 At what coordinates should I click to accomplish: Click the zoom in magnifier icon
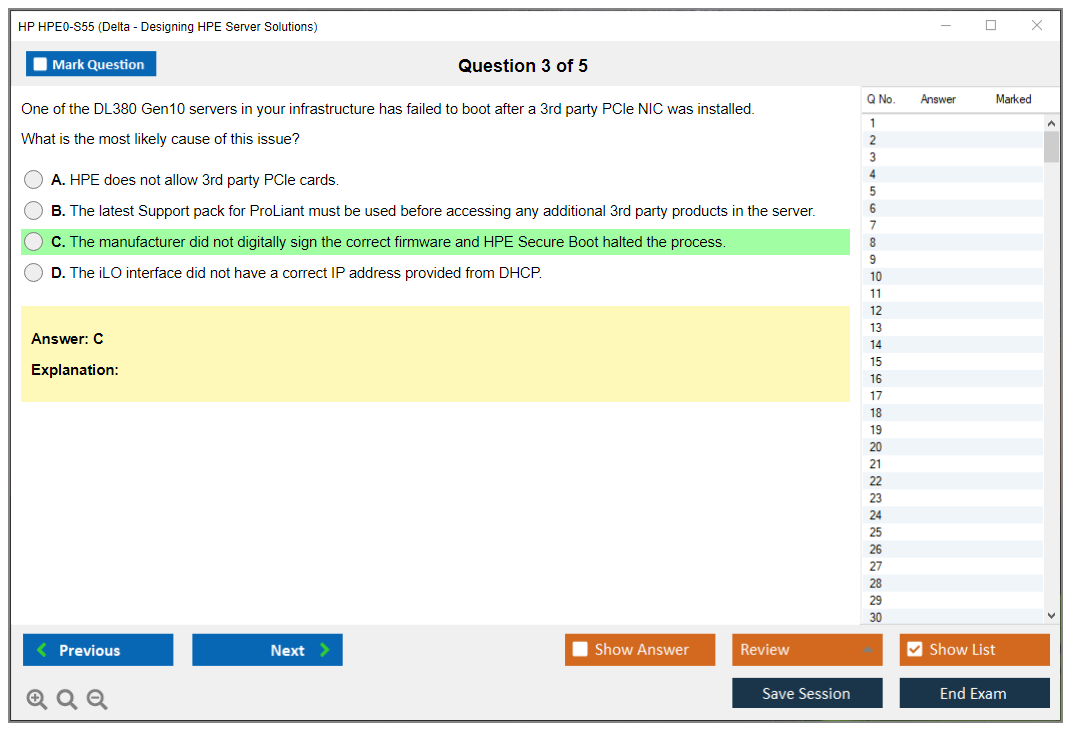pyautogui.click(x=36, y=699)
